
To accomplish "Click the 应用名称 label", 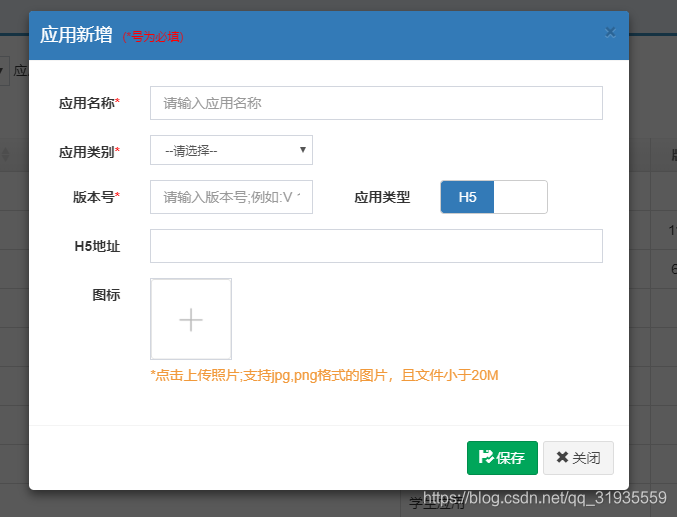I will coord(89,103).
